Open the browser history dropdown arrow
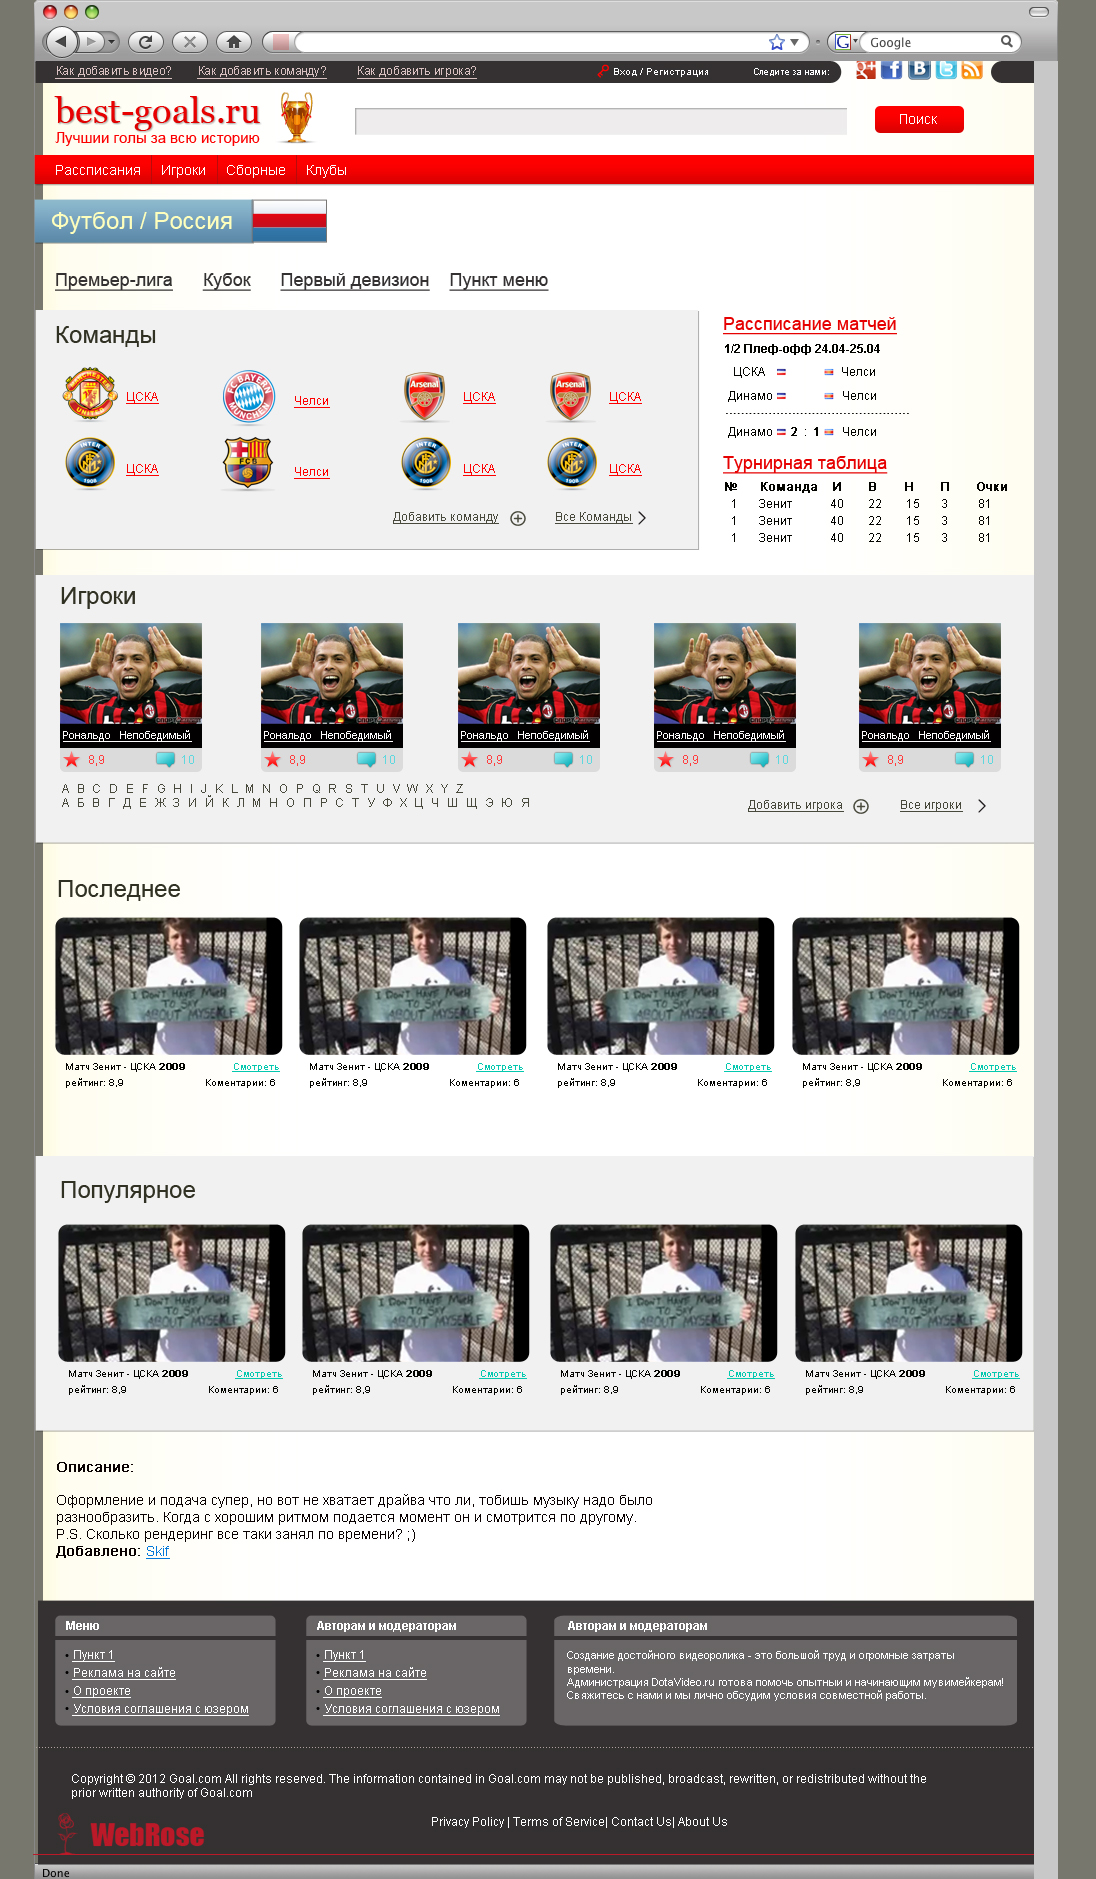This screenshot has height=1879, width=1096. point(112,42)
